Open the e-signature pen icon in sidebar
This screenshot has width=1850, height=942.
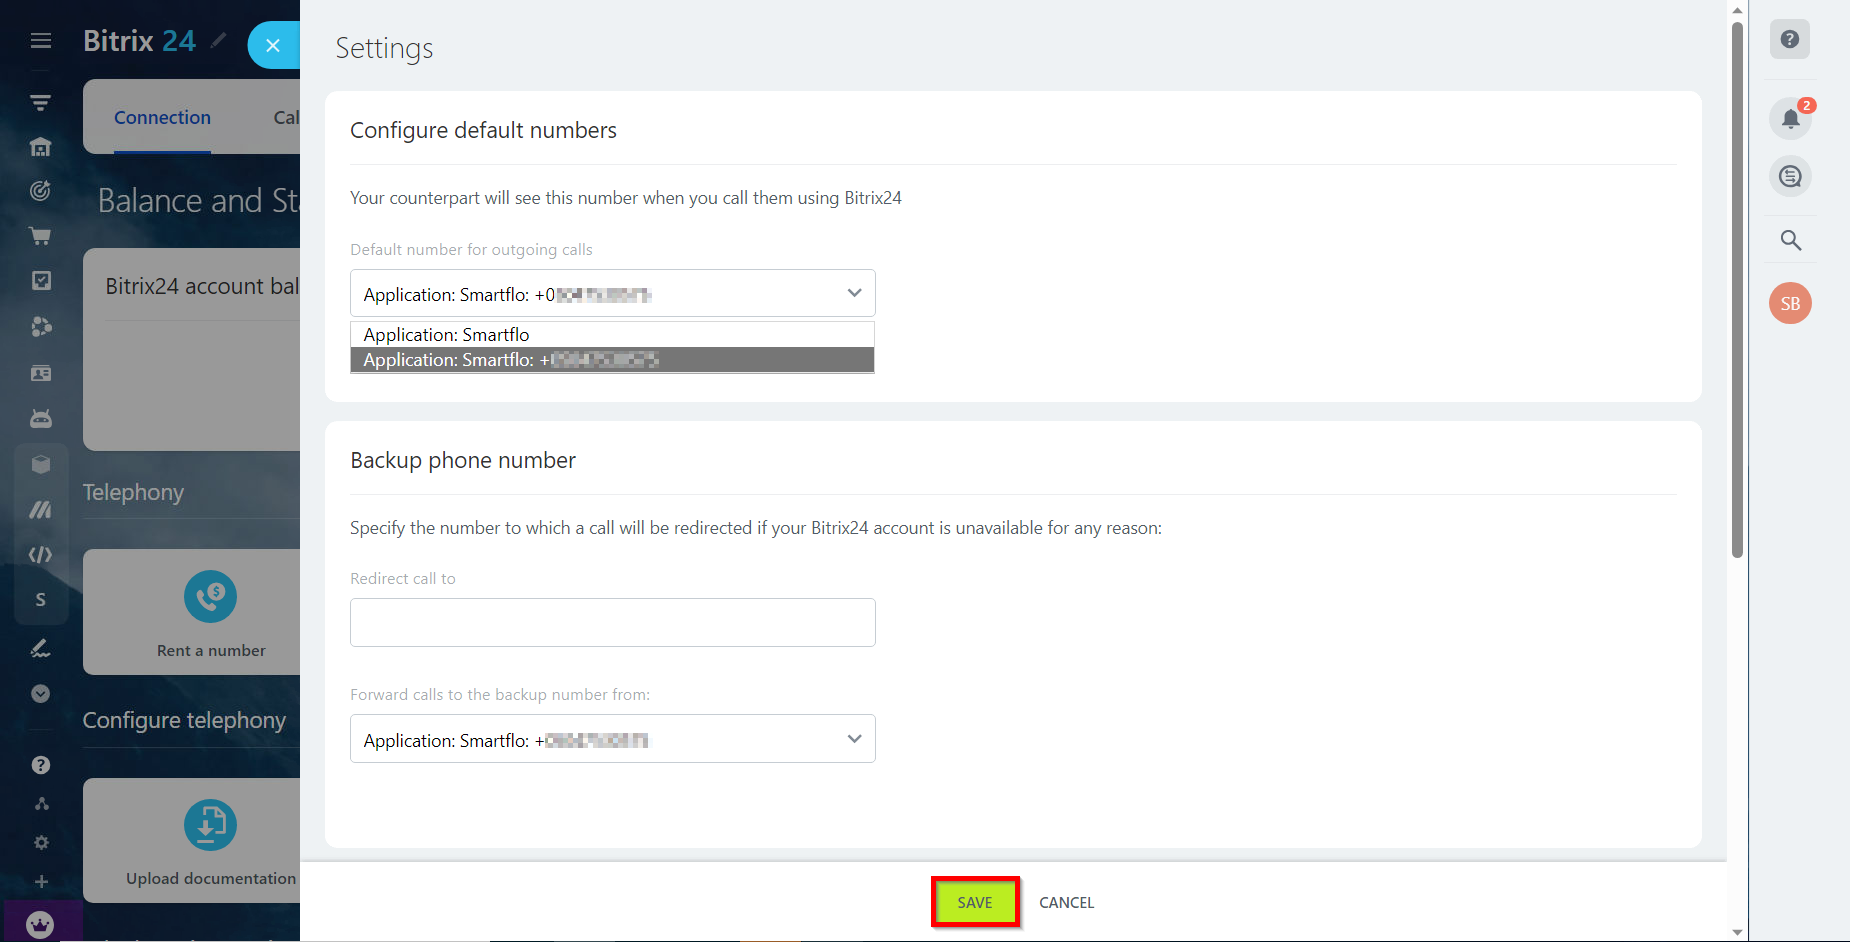coord(41,648)
